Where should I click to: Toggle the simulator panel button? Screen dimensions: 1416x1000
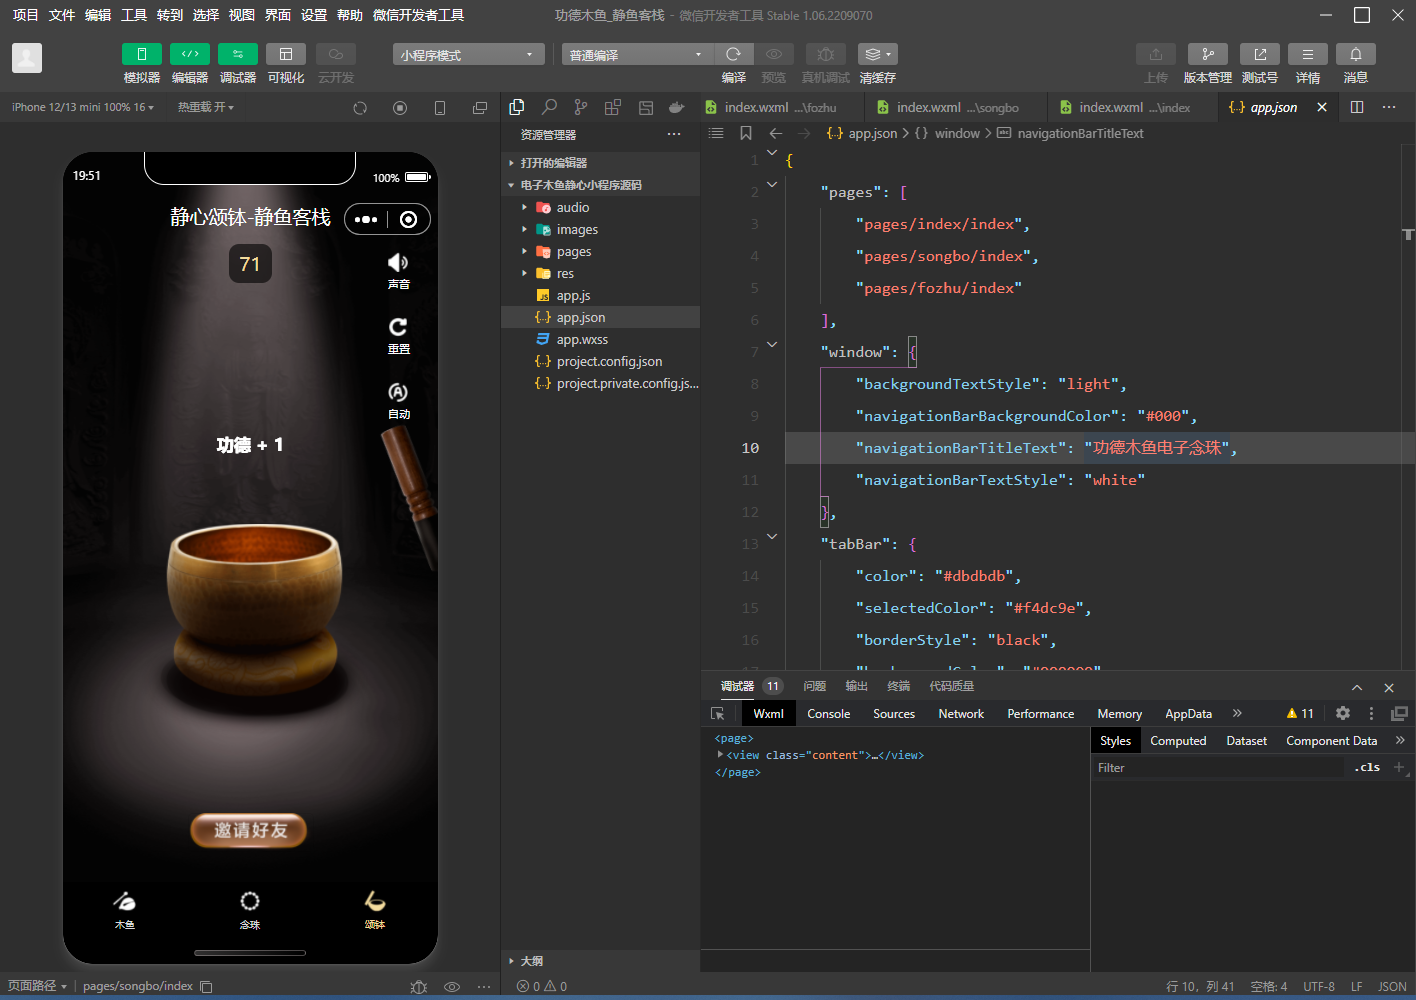[x=141, y=54]
